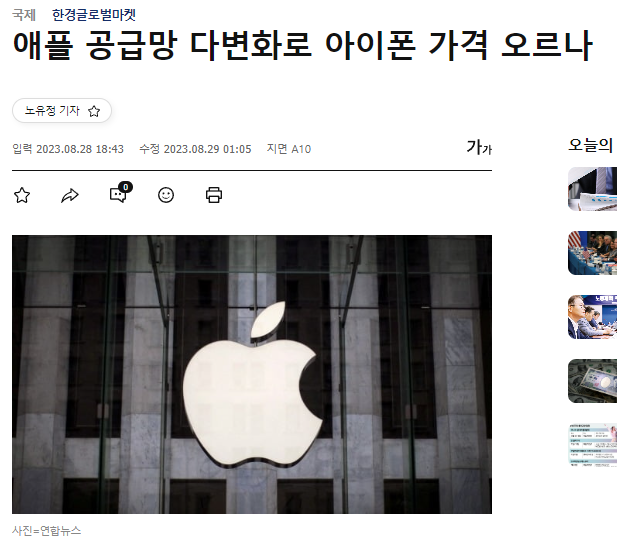
Task: Adjust the font size with 가가 control
Action: (479, 148)
